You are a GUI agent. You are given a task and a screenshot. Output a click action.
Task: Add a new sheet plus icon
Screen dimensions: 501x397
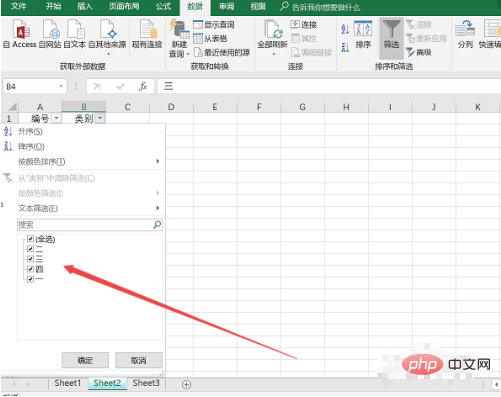187,385
